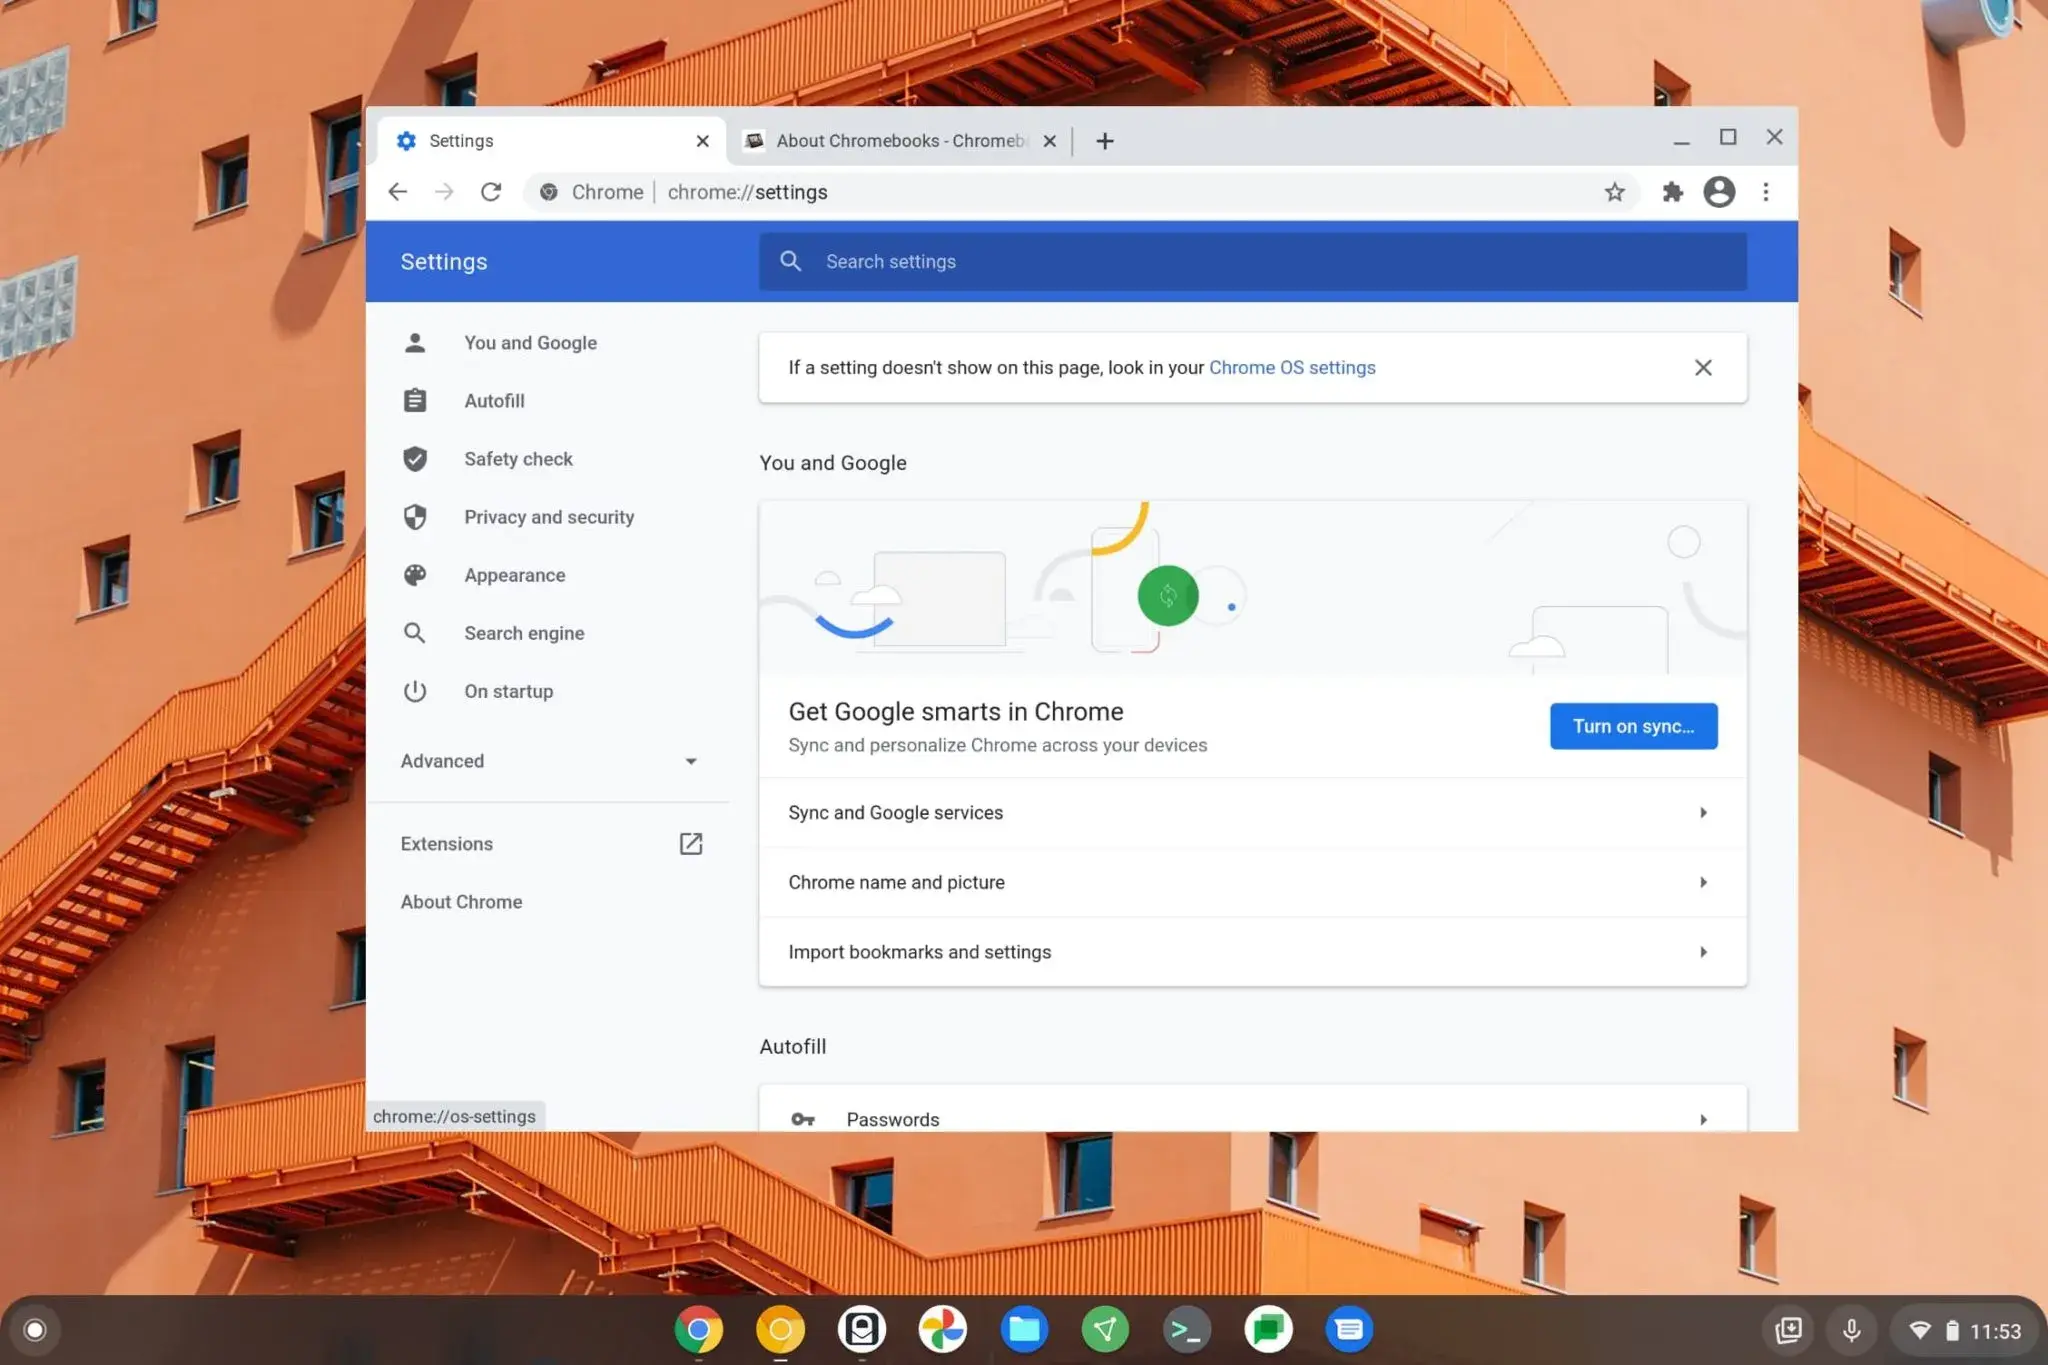Select Appearance in the sidebar
2048x1365 pixels.
[x=514, y=575]
